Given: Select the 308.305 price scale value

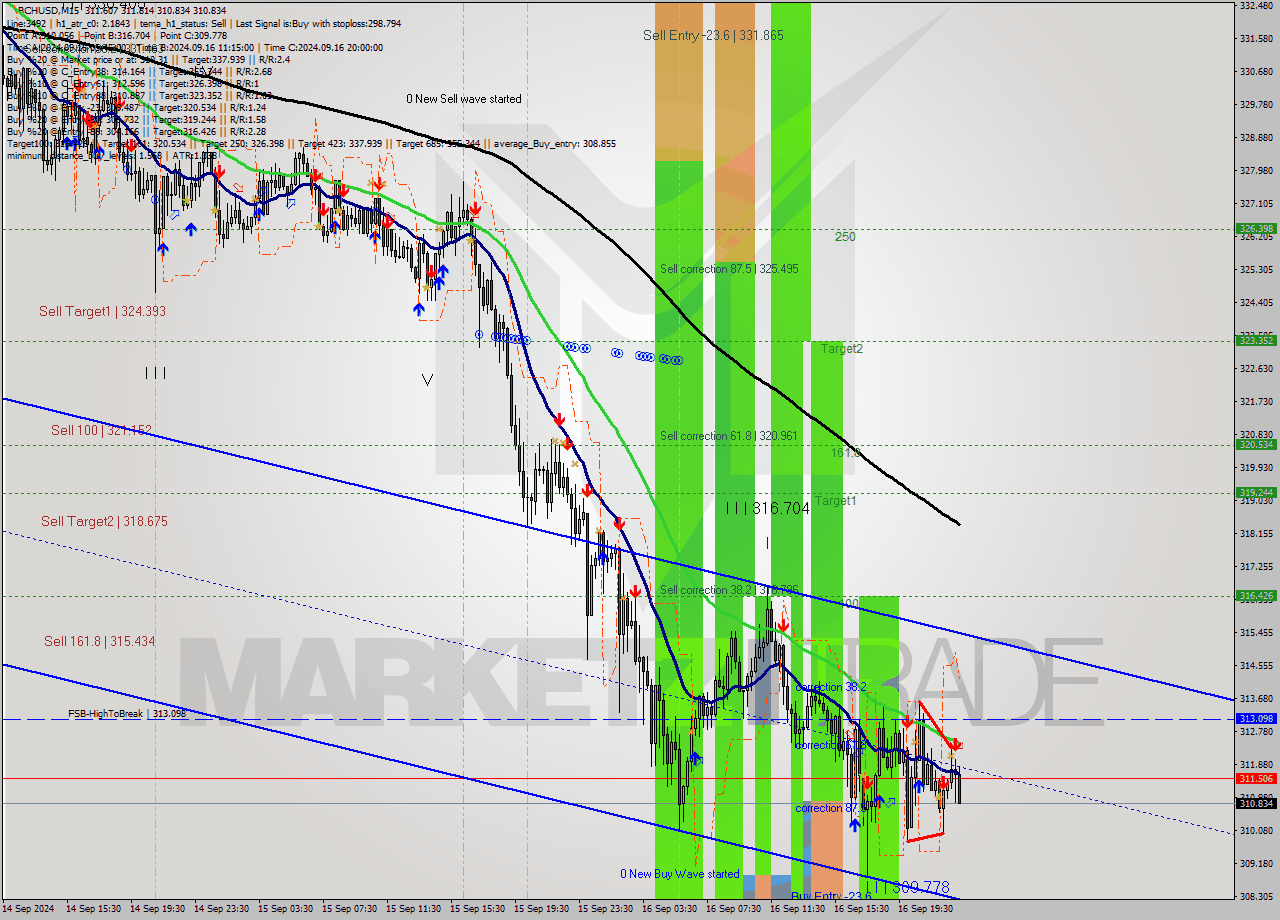Looking at the screenshot, I should (1256, 896).
